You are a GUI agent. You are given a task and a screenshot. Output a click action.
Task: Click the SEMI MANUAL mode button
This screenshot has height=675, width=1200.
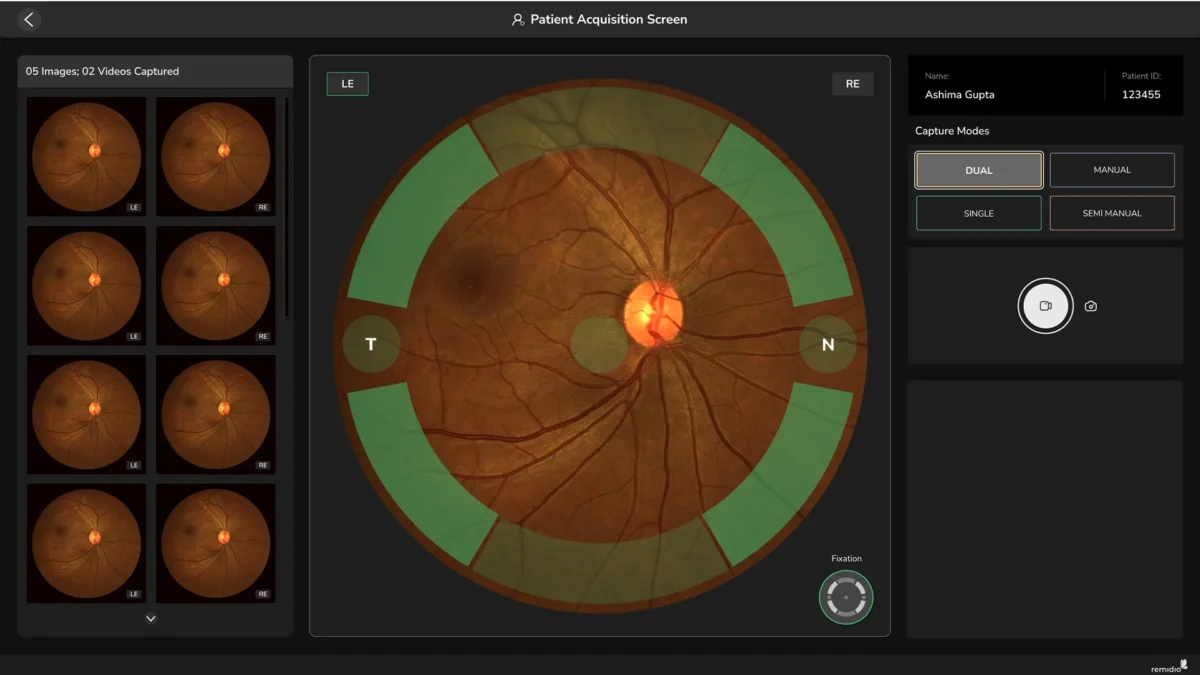pos(1112,213)
